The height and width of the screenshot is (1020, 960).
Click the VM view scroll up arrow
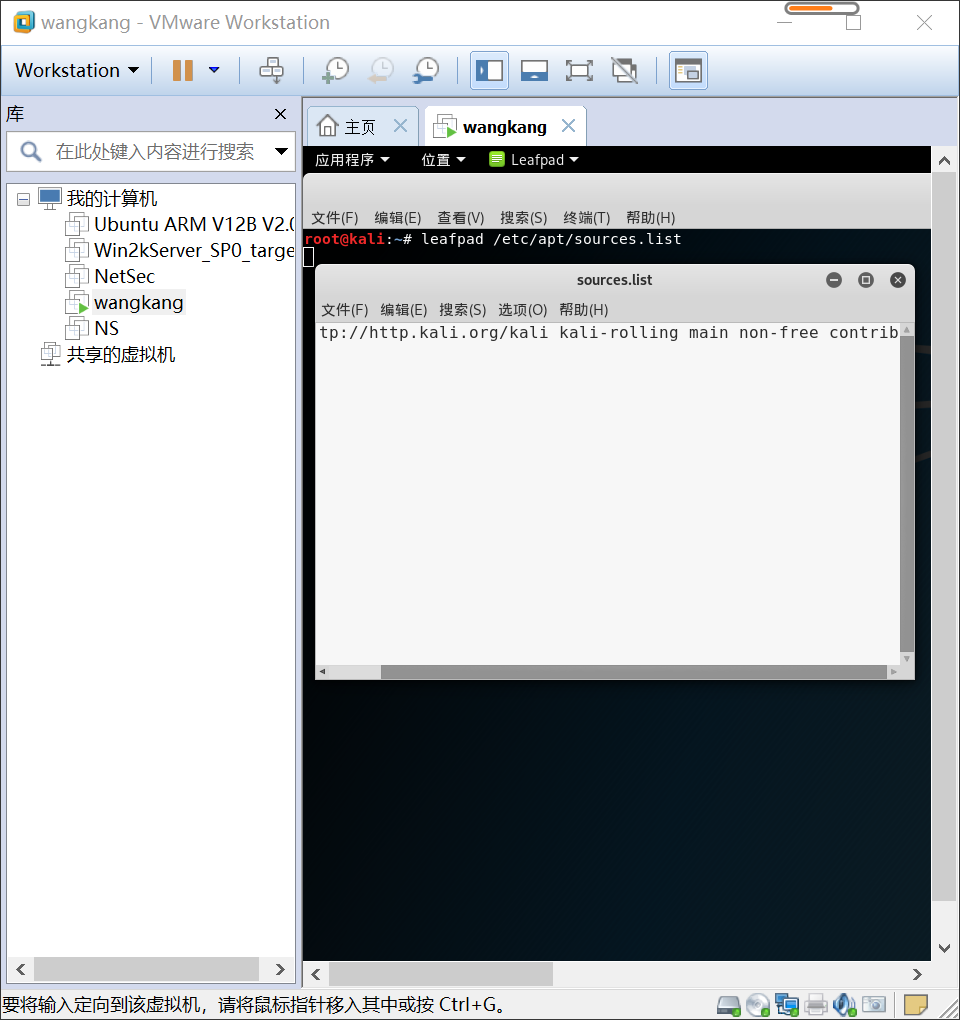[945, 161]
